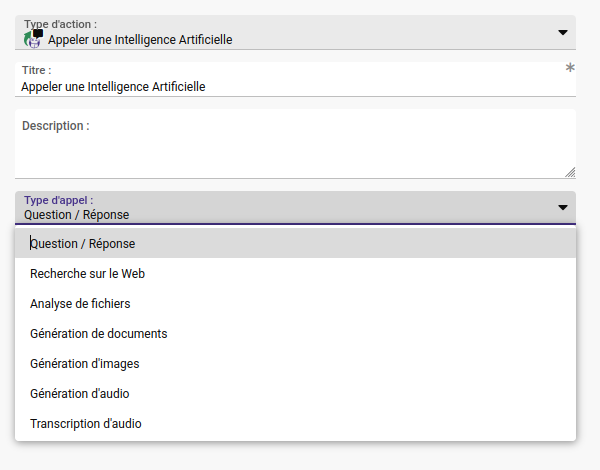Viewport: 600px width, 470px height.
Task: Click the AI action type icon
Action: pos(33,39)
